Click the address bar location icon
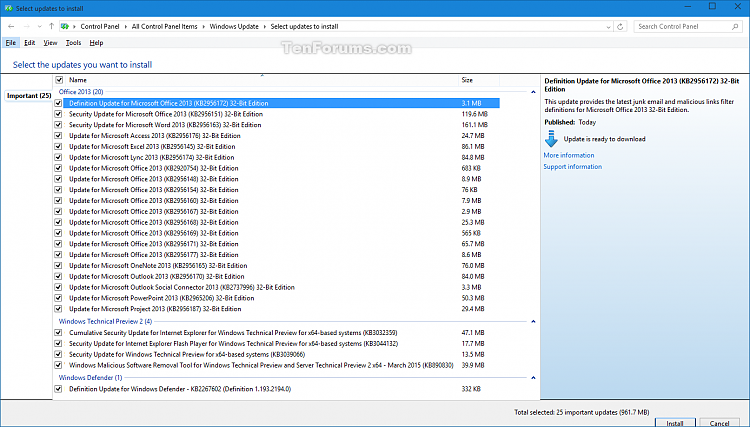 (65, 27)
